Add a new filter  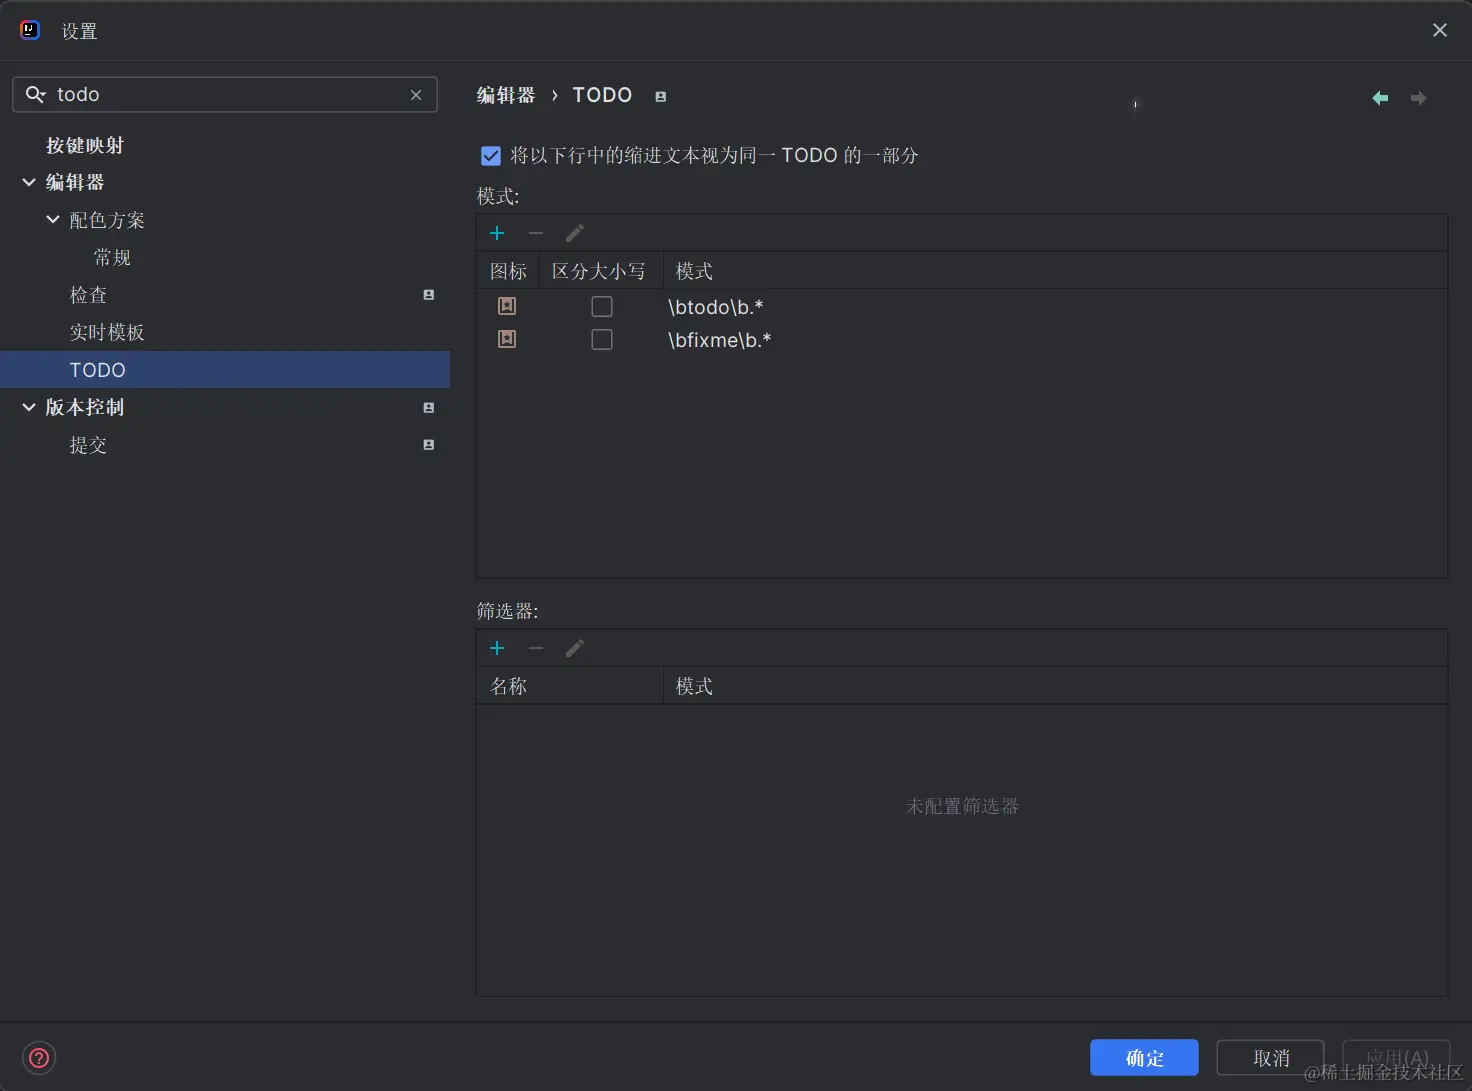(x=497, y=647)
